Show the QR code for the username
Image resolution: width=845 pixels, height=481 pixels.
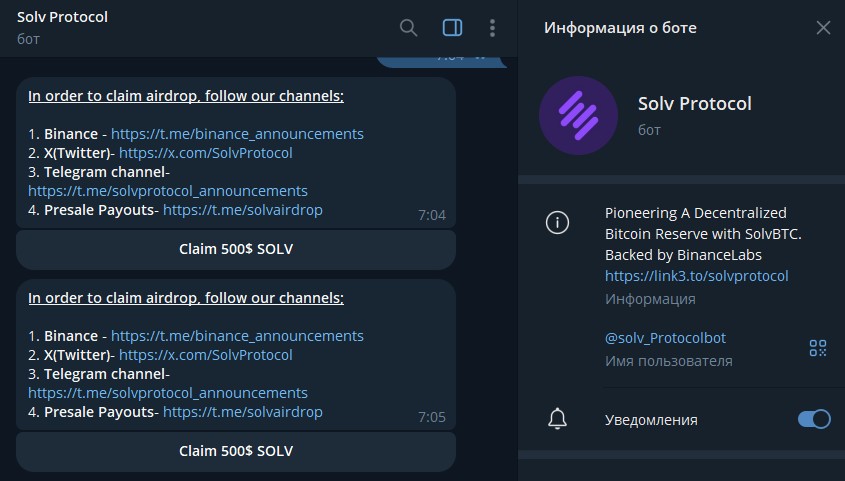point(818,348)
